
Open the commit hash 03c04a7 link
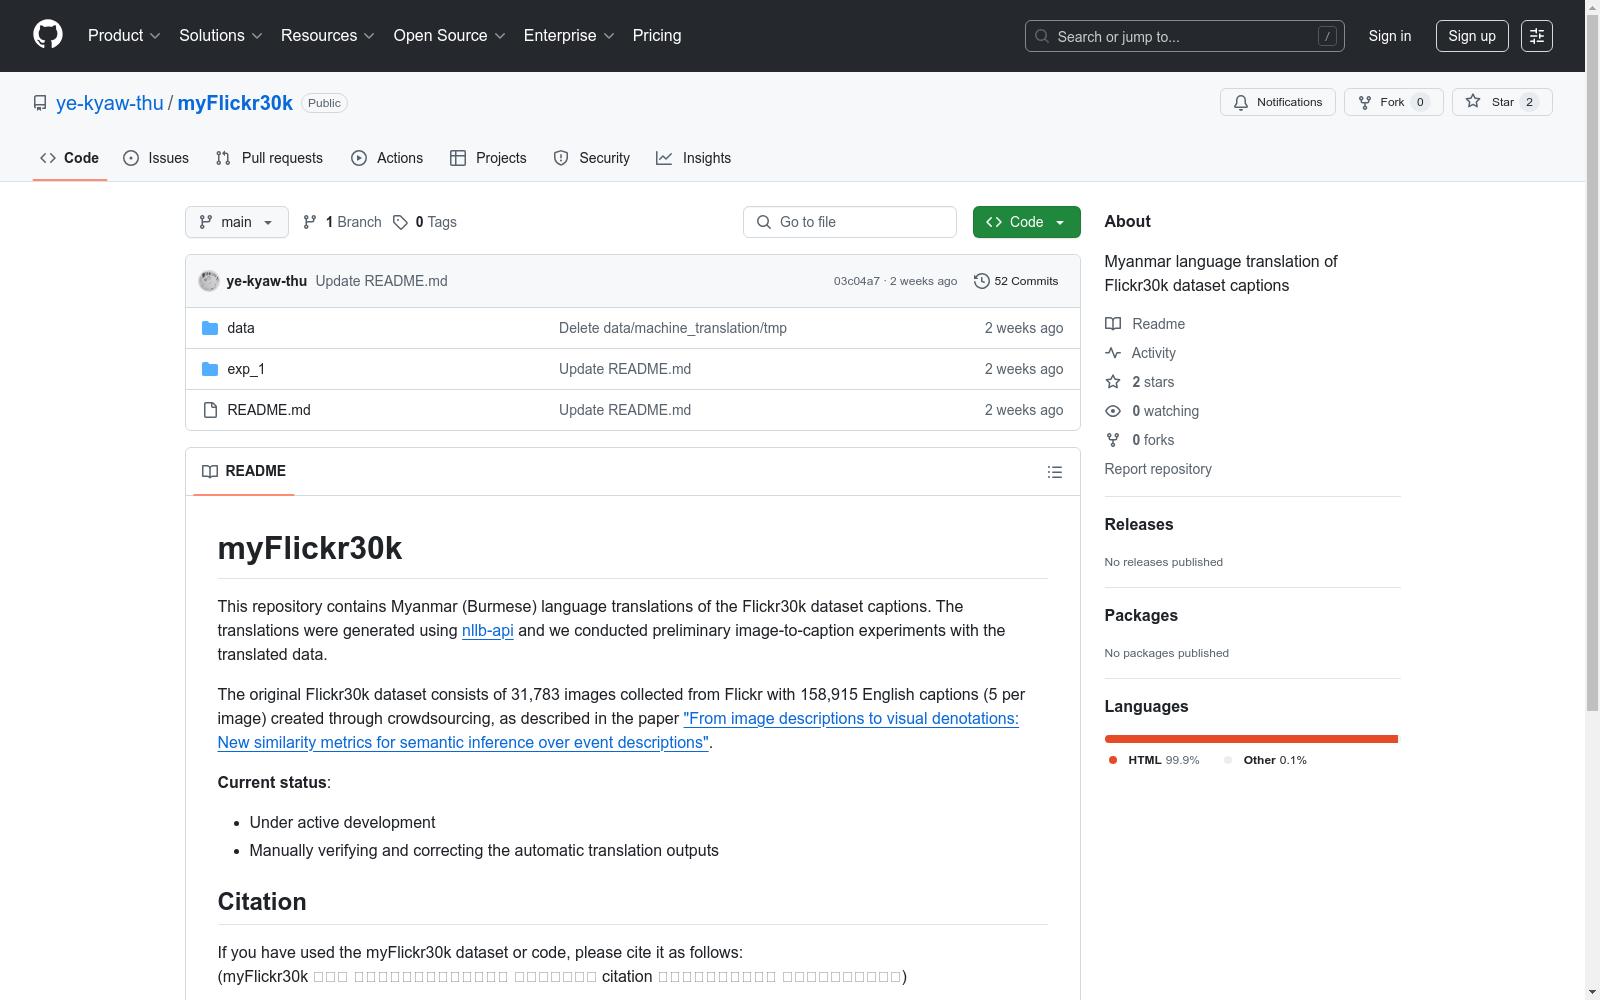point(857,281)
